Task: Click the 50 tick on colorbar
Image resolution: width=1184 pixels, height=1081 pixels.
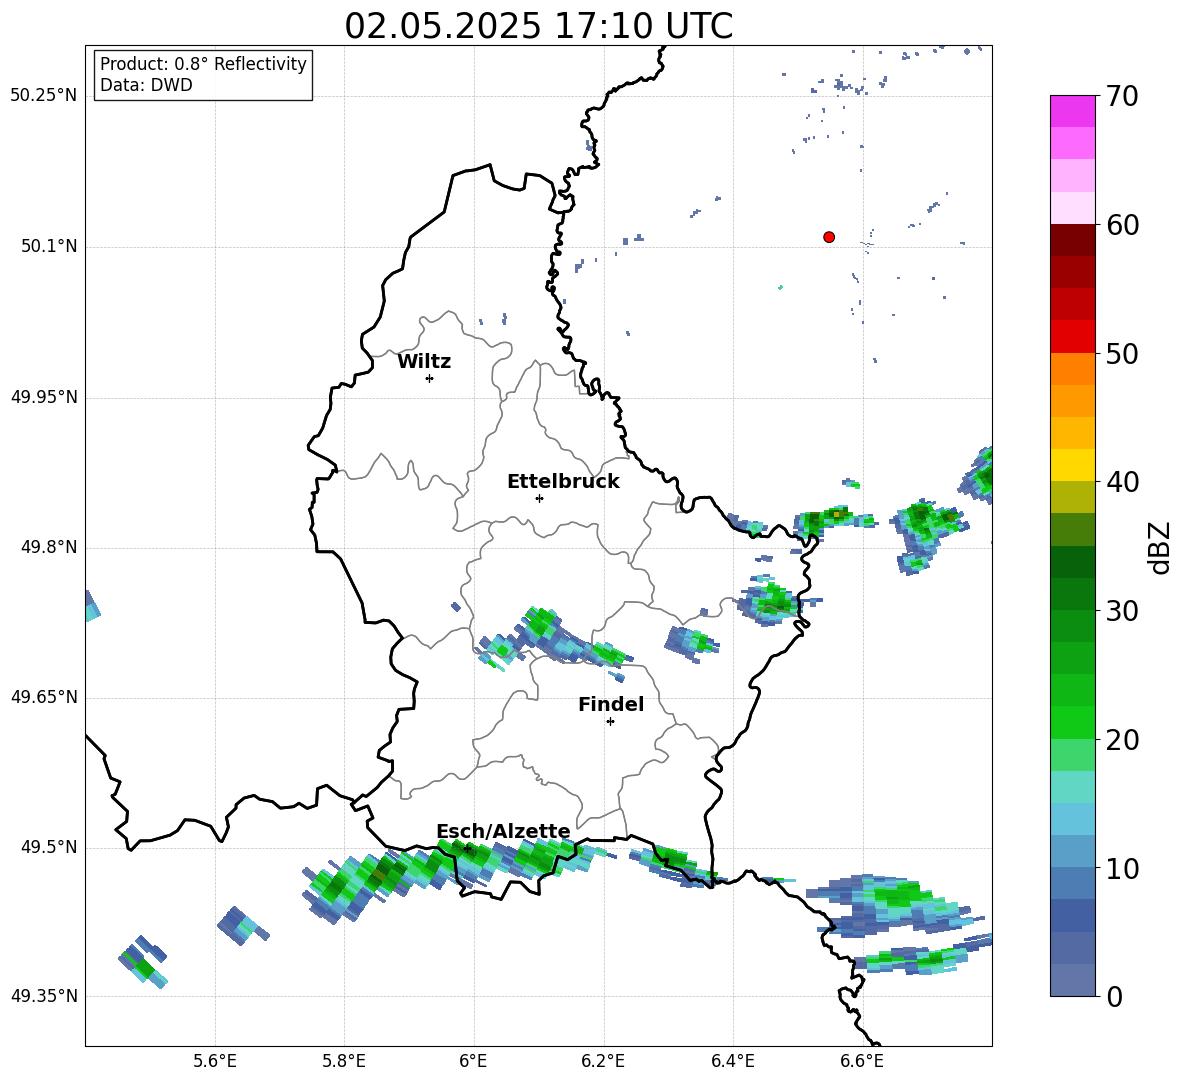Action: tap(1122, 354)
